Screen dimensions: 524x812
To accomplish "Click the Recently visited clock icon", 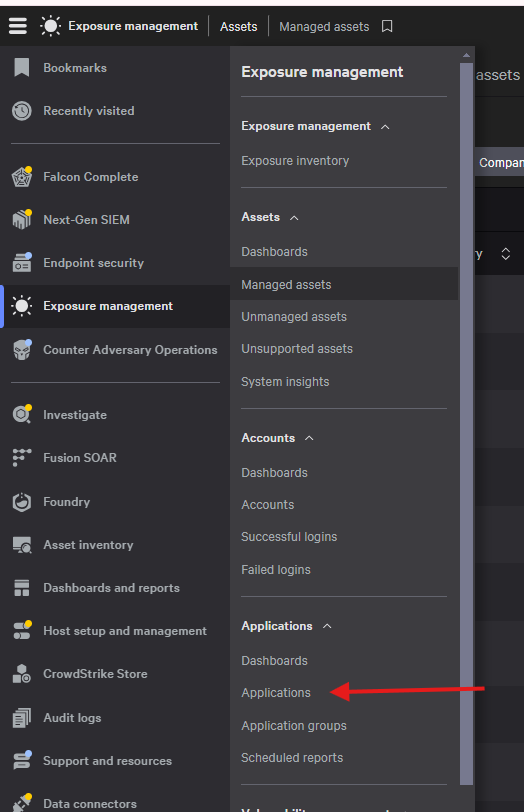I will (x=22, y=111).
